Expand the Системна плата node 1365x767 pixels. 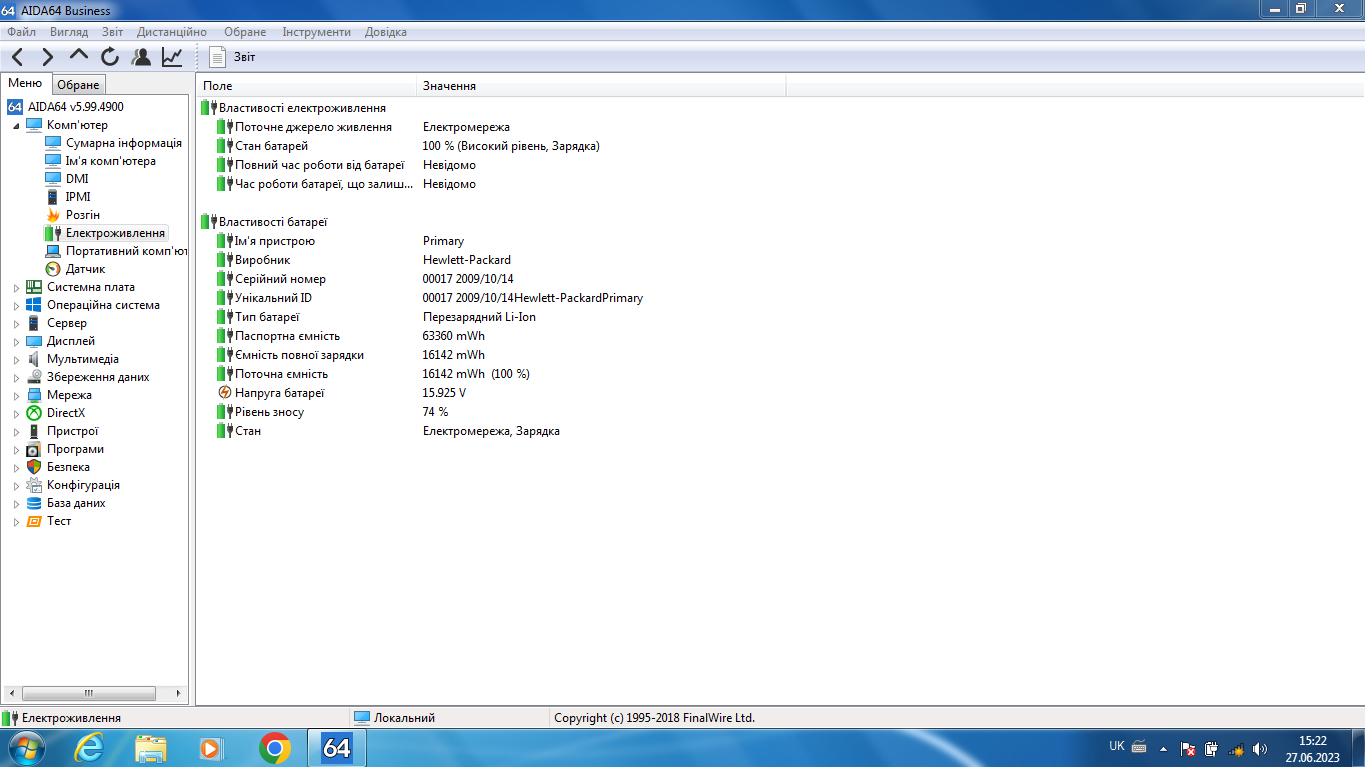point(16,287)
